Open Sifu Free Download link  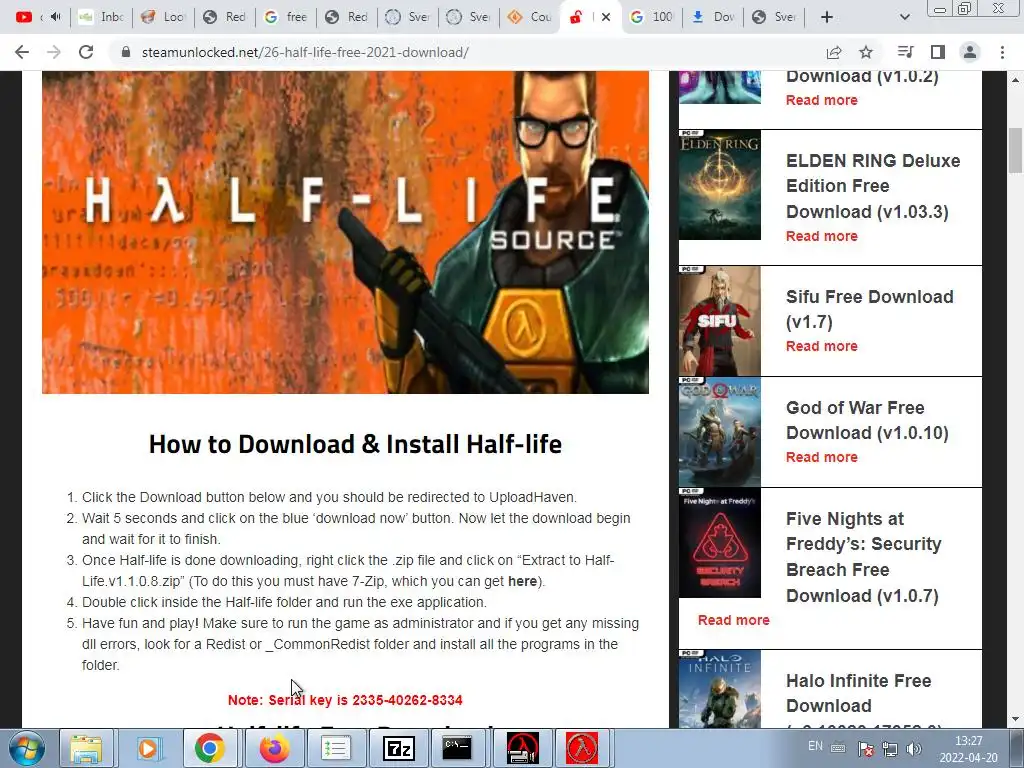[870, 310]
